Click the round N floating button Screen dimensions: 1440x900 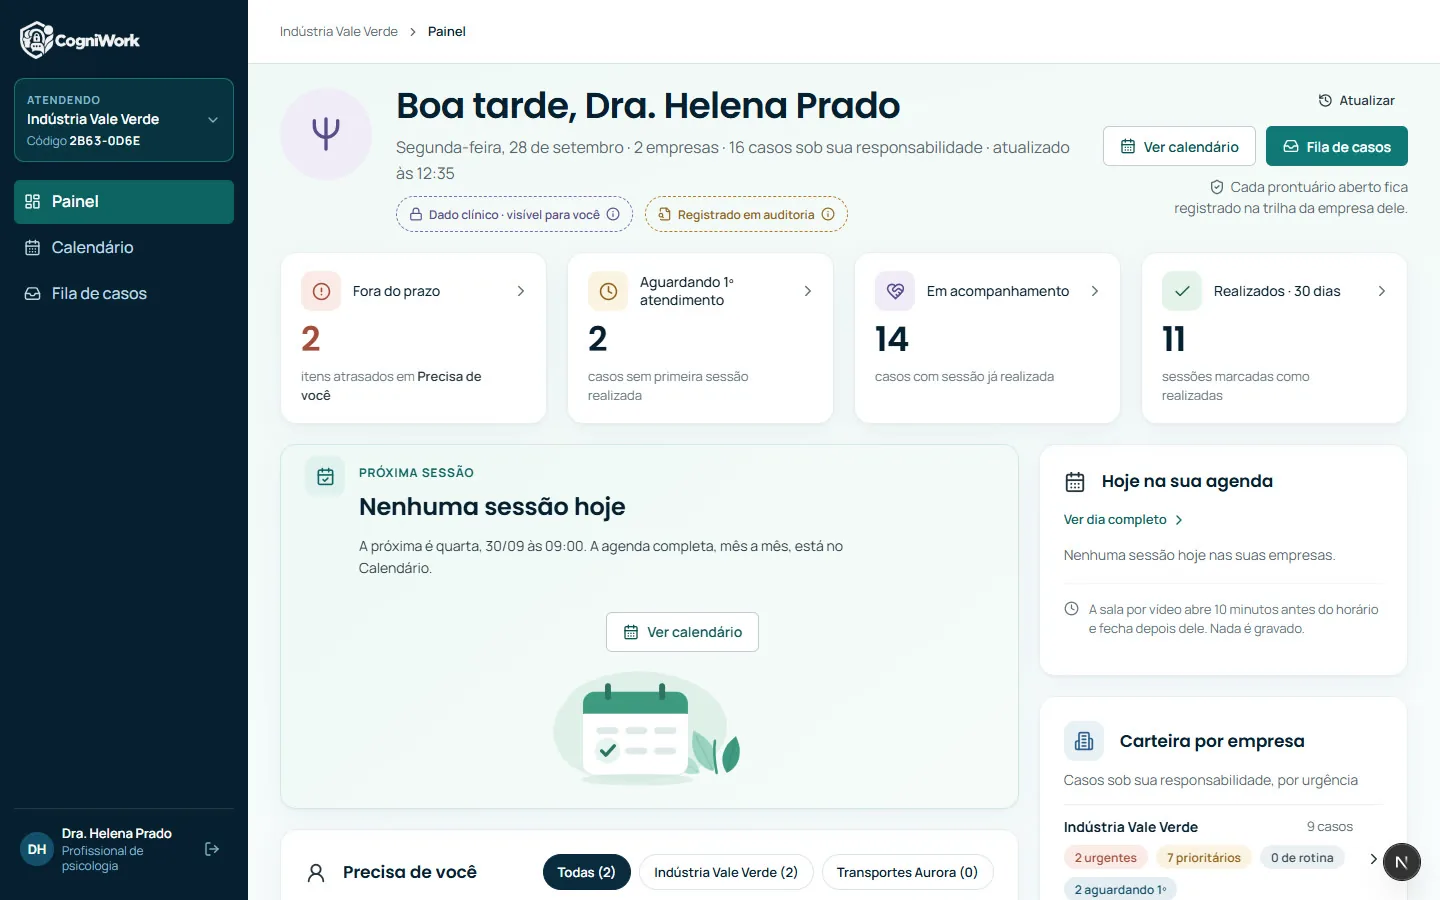click(1401, 862)
